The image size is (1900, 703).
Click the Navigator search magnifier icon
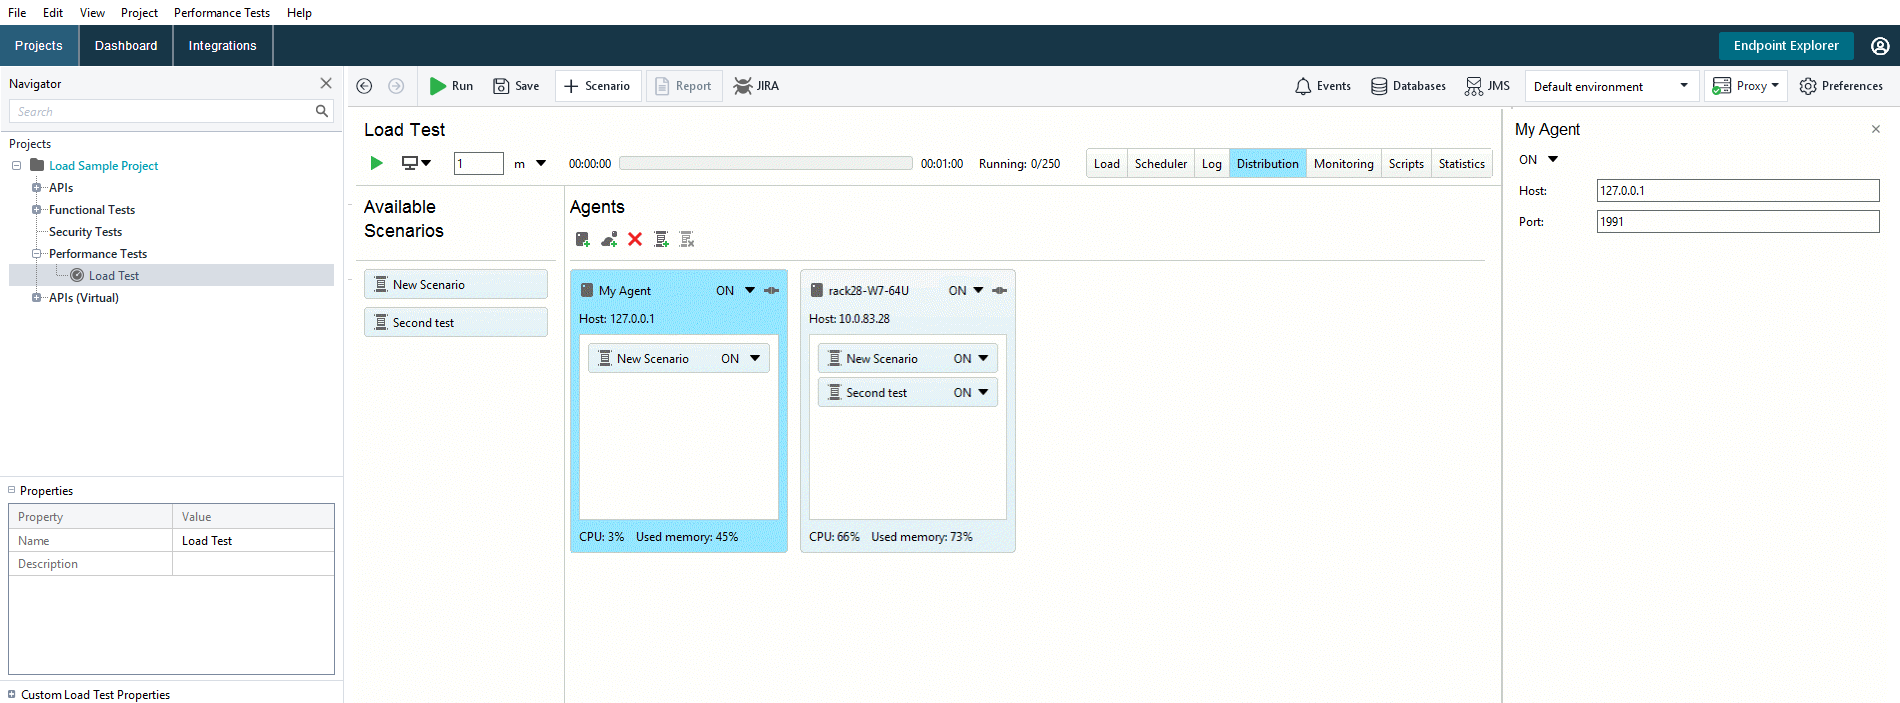322,111
